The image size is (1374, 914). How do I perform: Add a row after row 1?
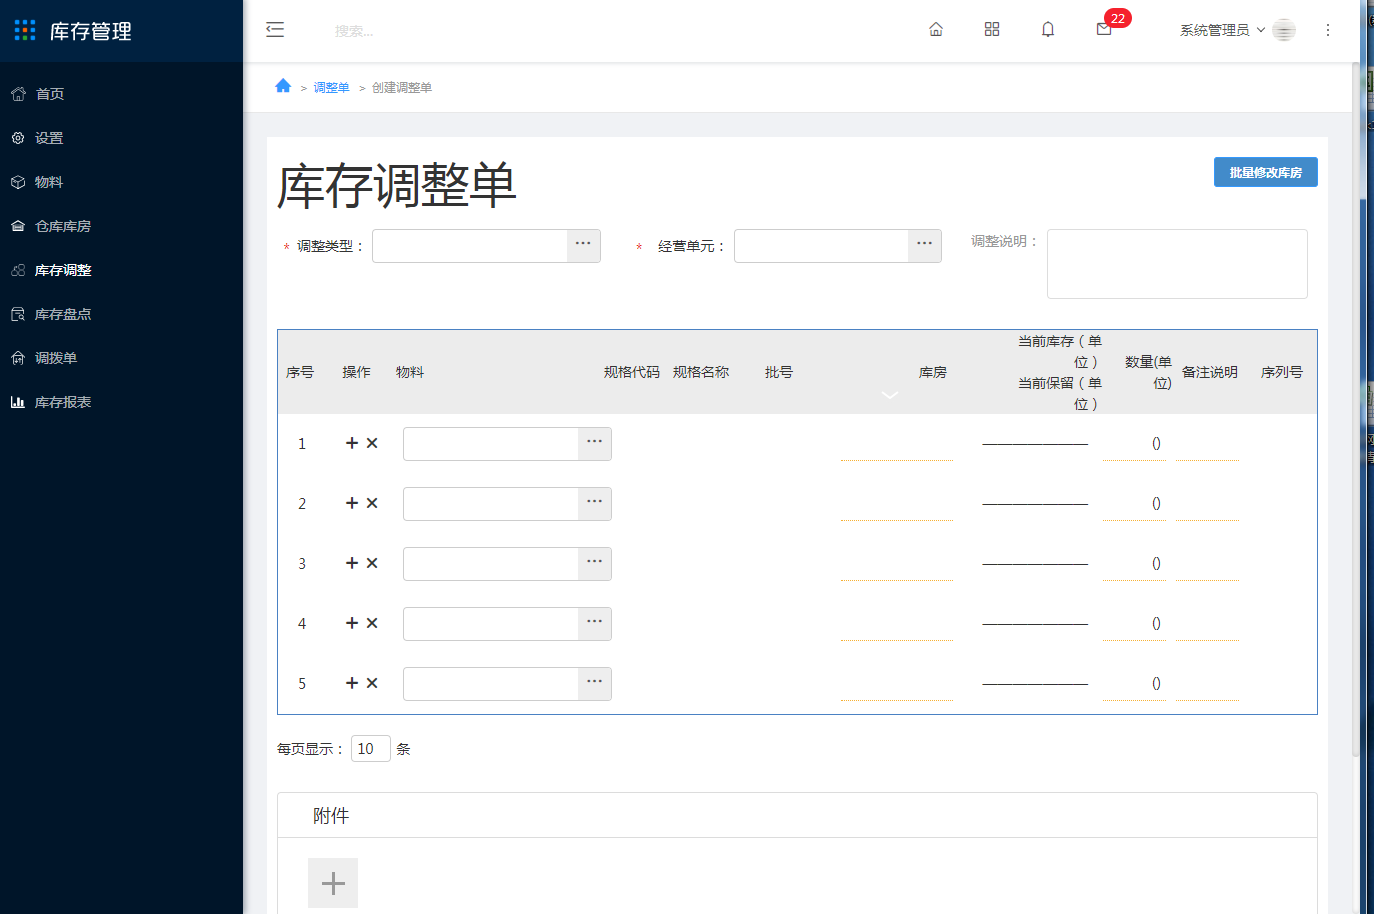coord(352,443)
